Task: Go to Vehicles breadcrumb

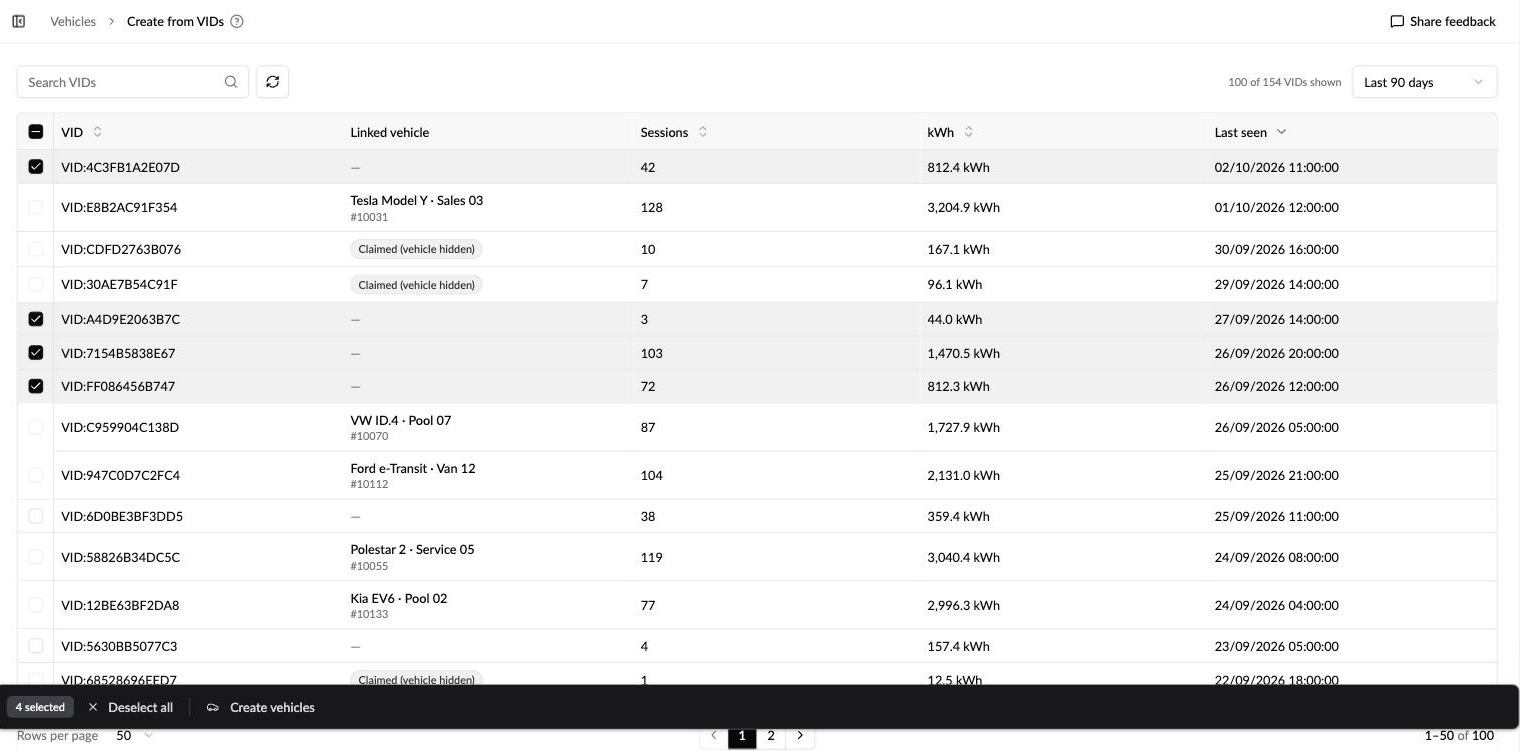Action: tap(73, 21)
